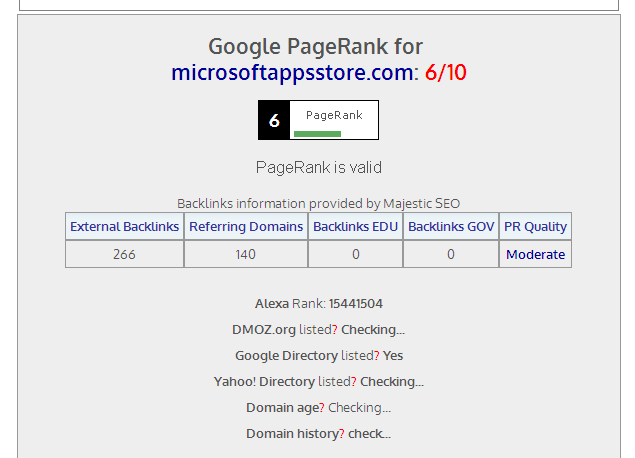This screenshot has width=635, height=458.
Task: Click the Domain age checking line
Action: [318, 407]
